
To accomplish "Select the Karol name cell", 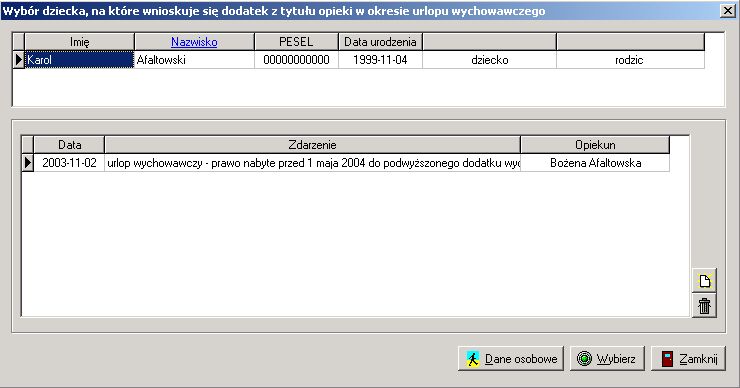I will point(79,59).
